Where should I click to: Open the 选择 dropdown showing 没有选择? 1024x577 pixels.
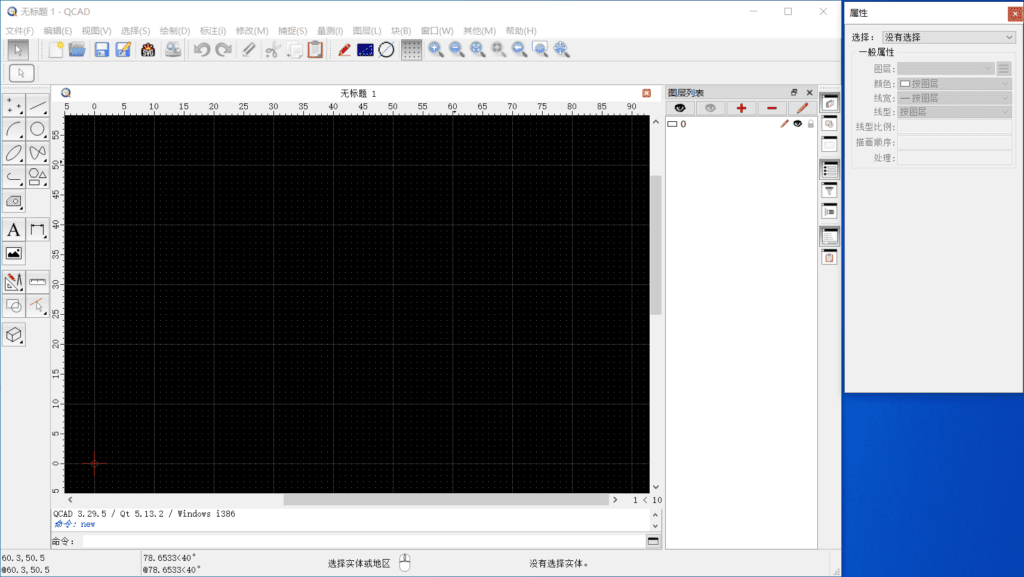click(x=949, y=37)
